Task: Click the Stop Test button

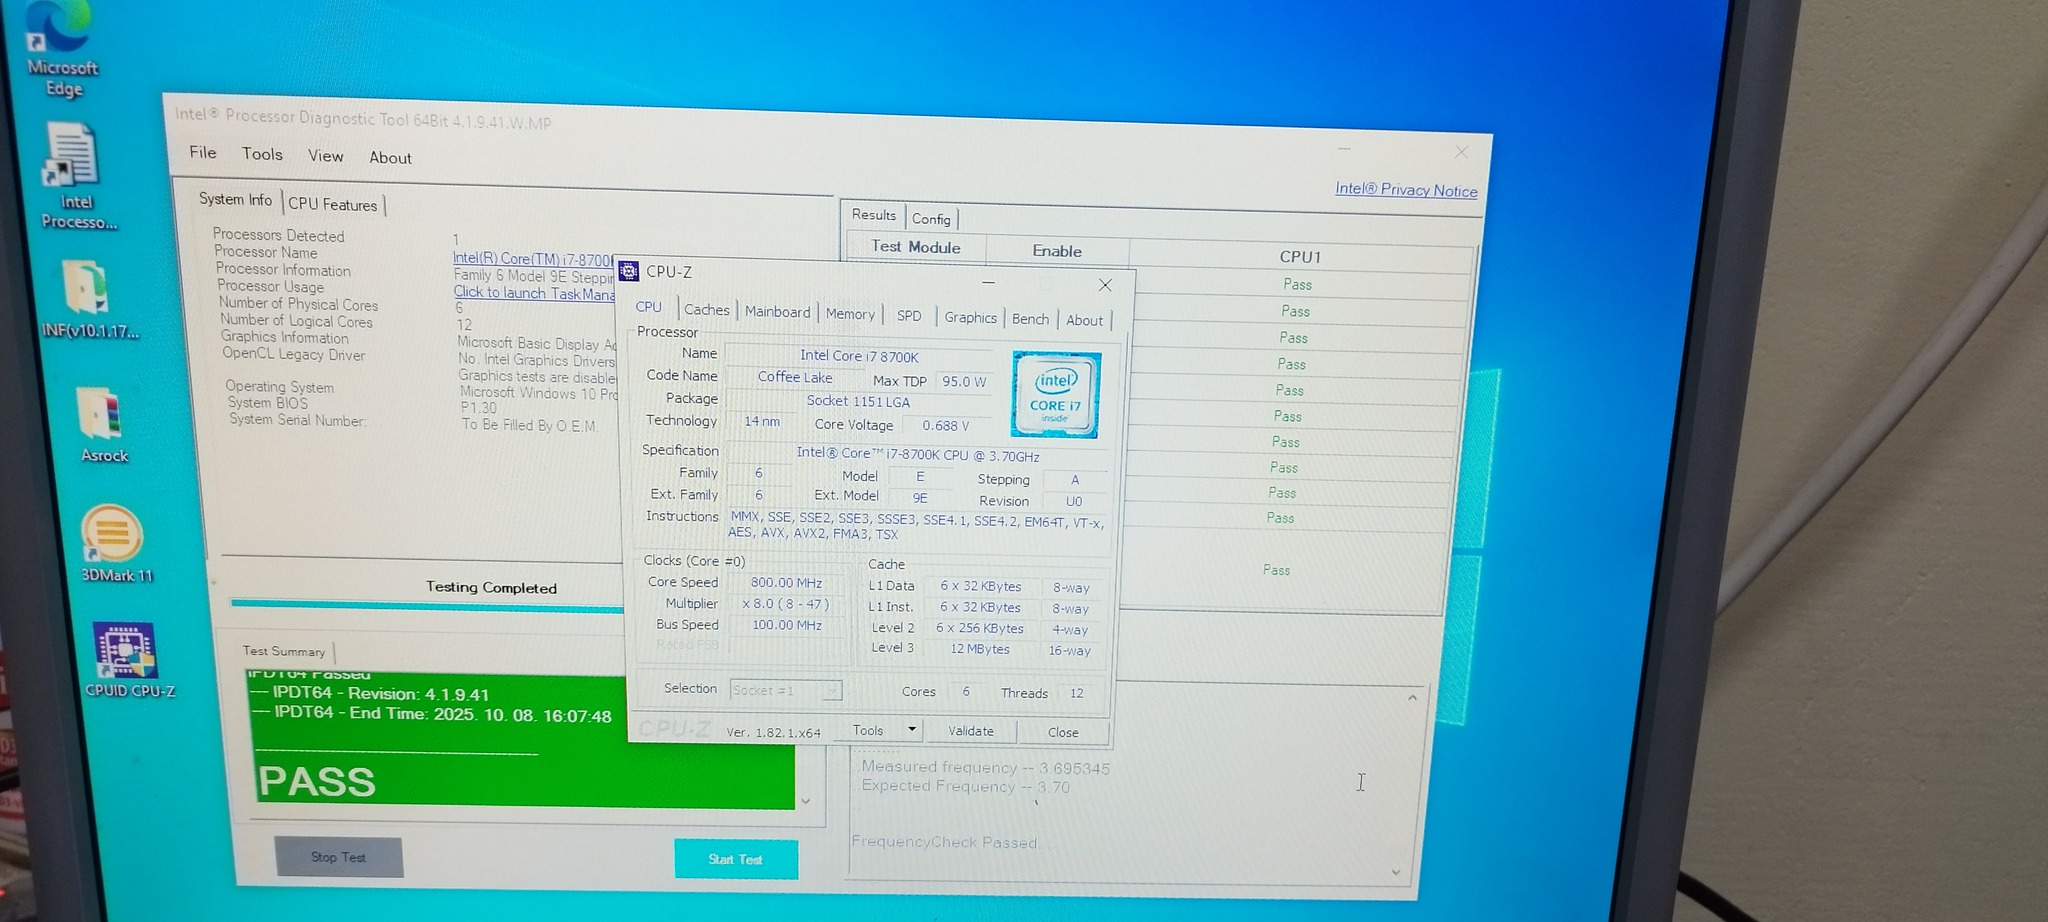Action: pyautogui.click(x=339, y=857)
